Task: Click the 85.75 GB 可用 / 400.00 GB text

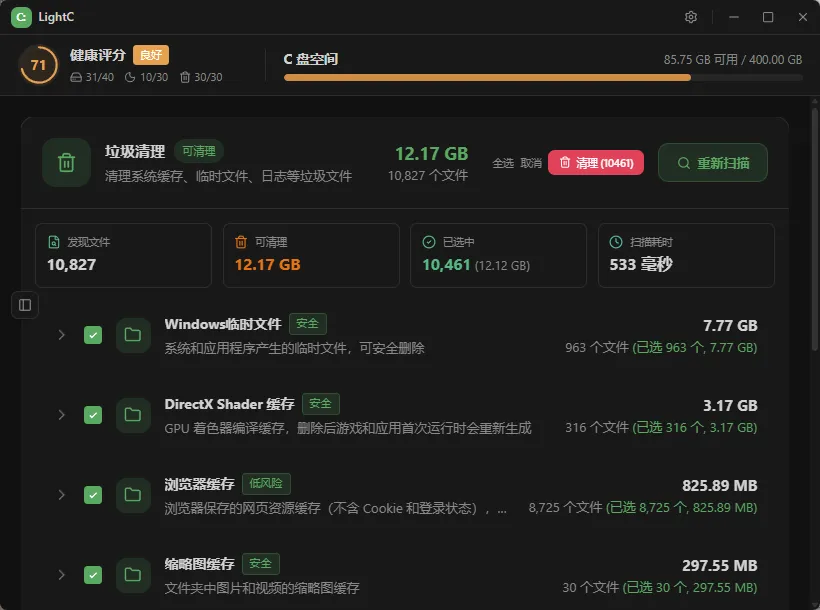Action: pyautogui.click(x=733, y=60)
